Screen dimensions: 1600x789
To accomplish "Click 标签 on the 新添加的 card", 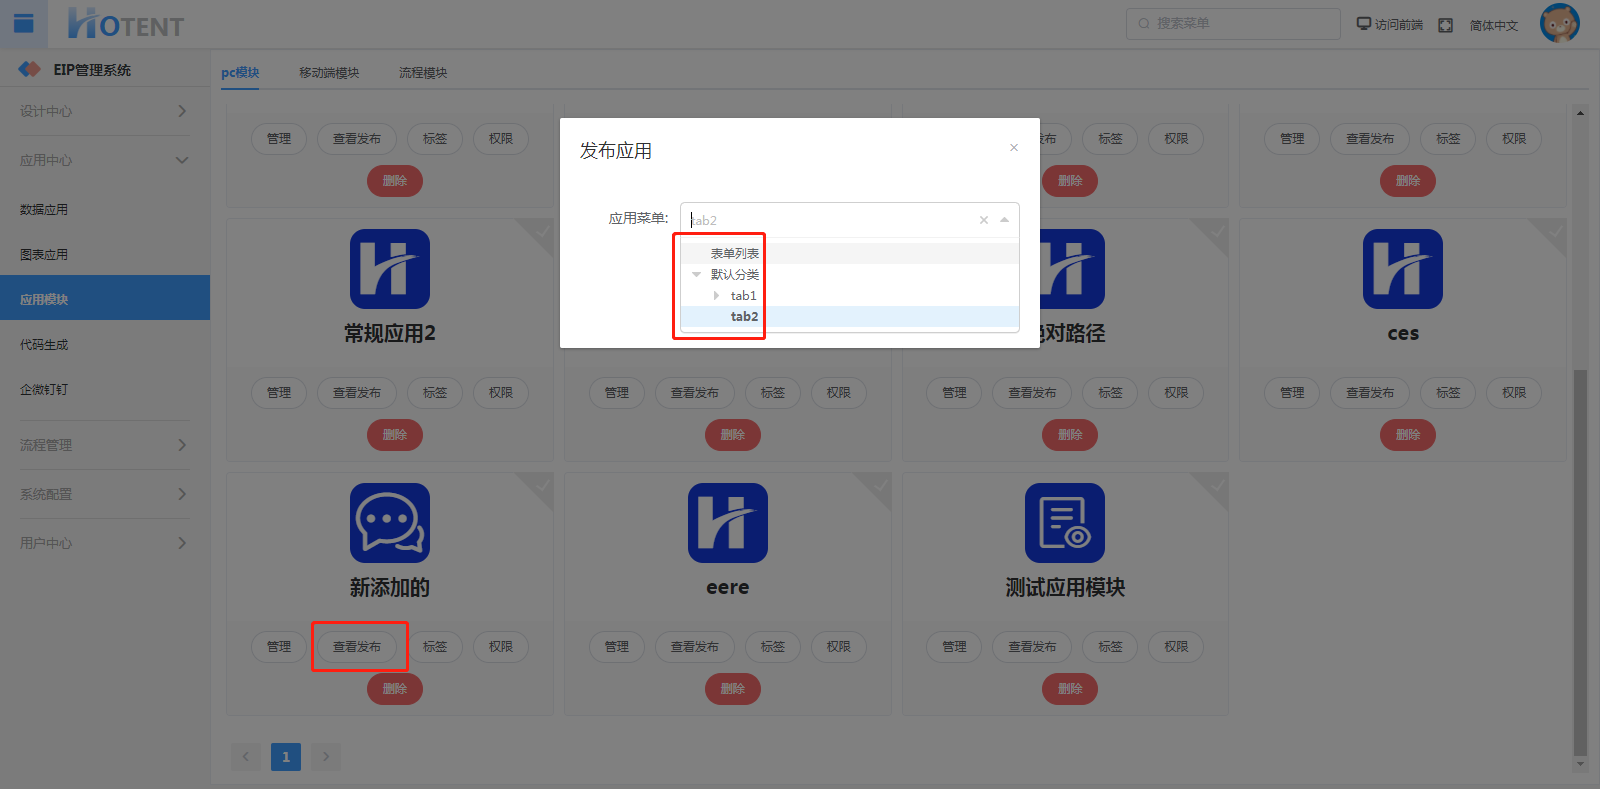I will pyautogui.click(x=435, y=647).
